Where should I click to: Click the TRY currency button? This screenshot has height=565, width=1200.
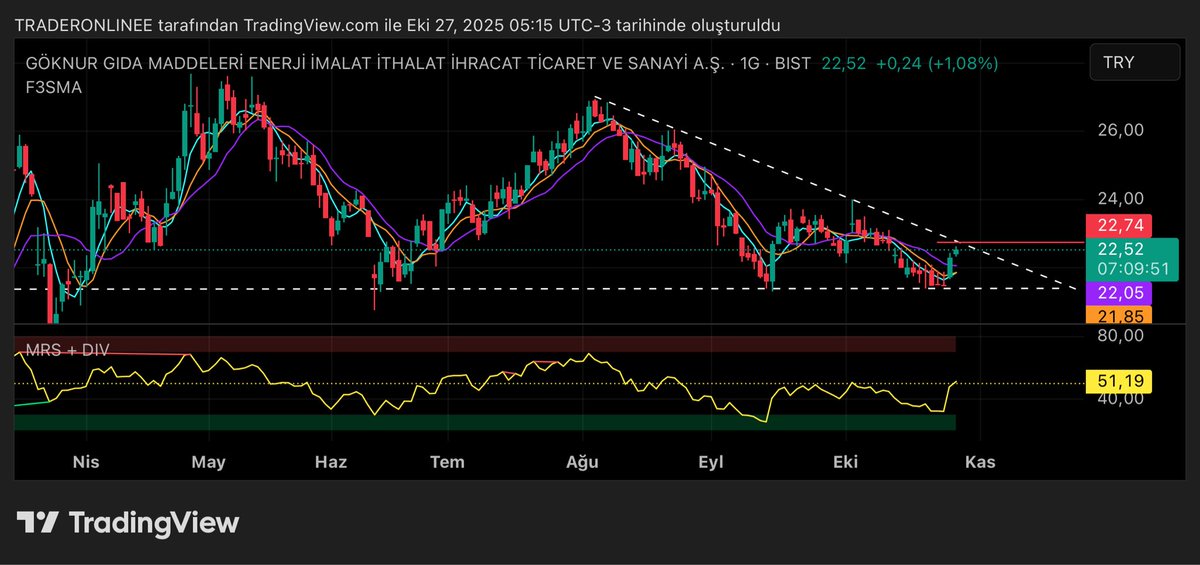(x=1135, y=62)
